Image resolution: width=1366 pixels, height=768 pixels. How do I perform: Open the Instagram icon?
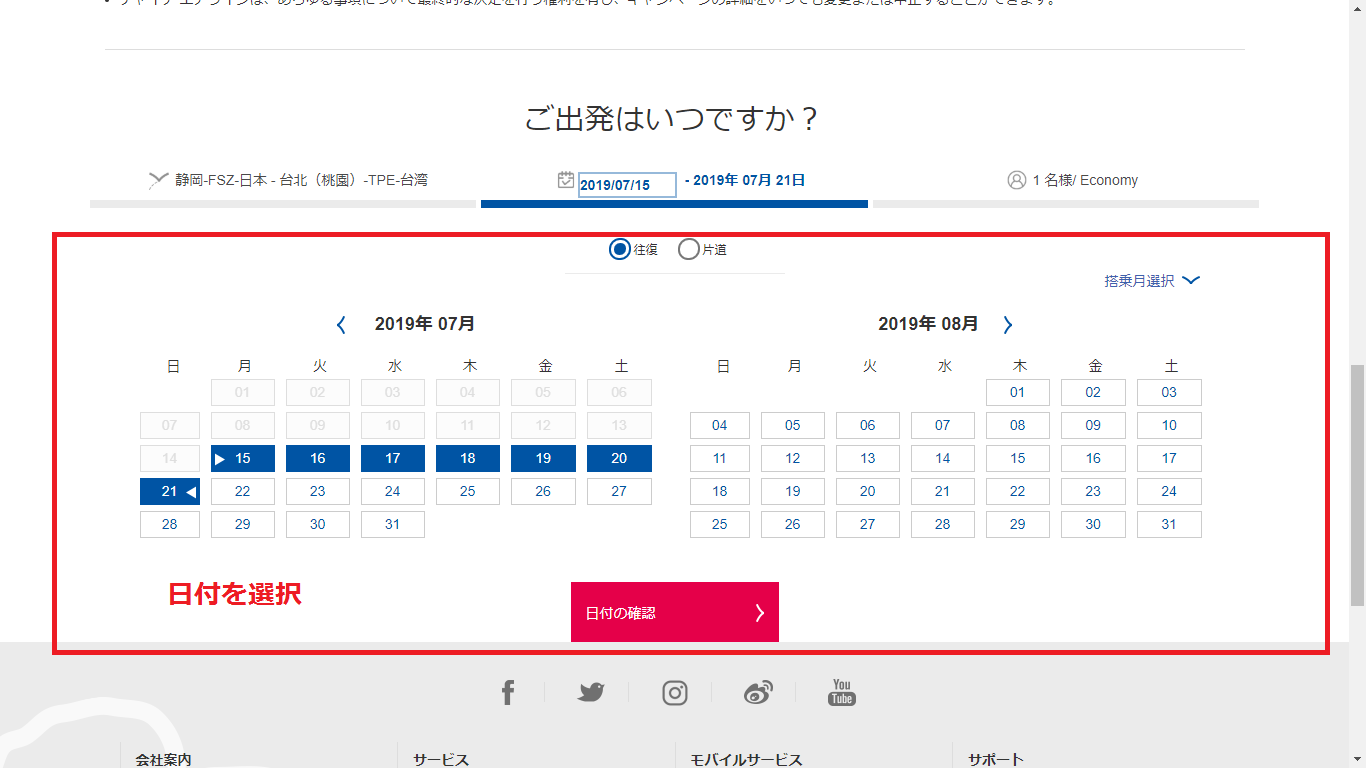(x=675, y=692)
